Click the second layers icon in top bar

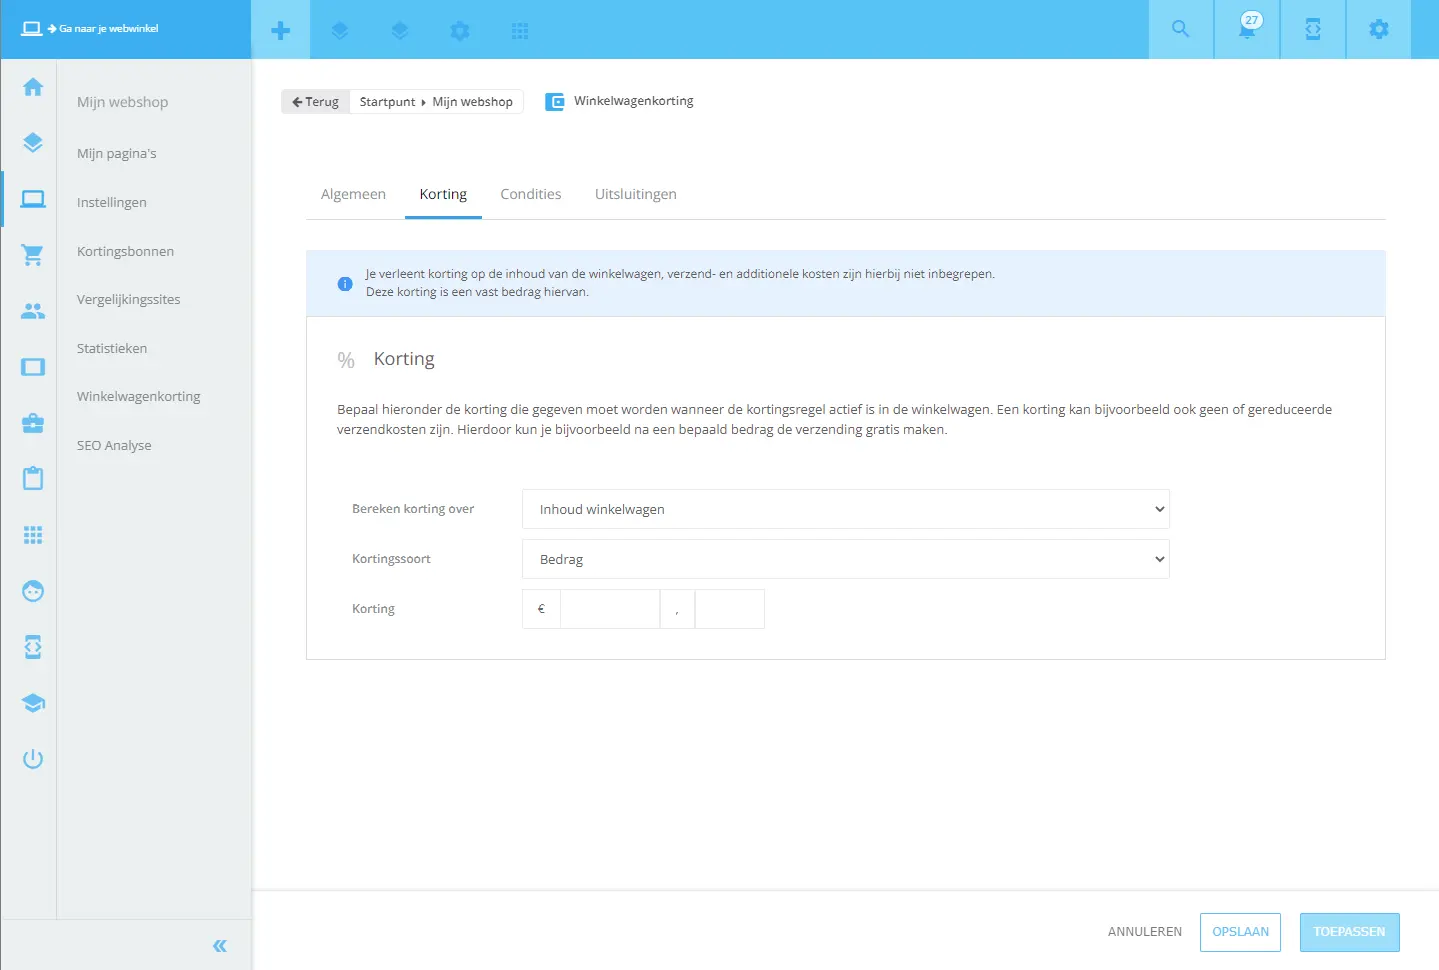coord(400,31)
